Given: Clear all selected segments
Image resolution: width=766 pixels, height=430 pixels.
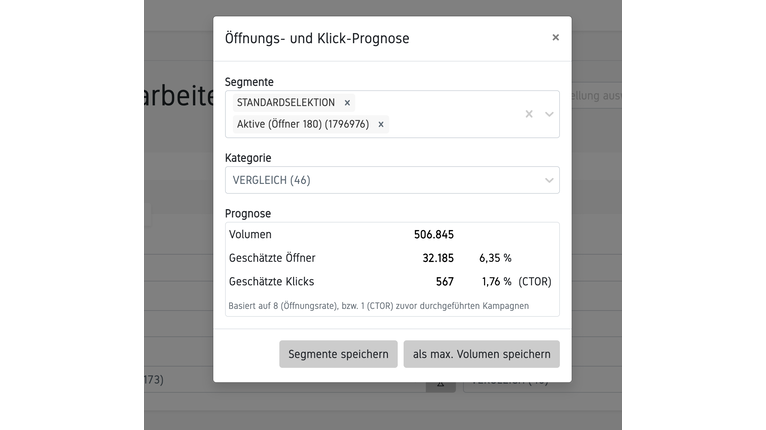Looking at the screenshot, I should (x=529, y=114).
